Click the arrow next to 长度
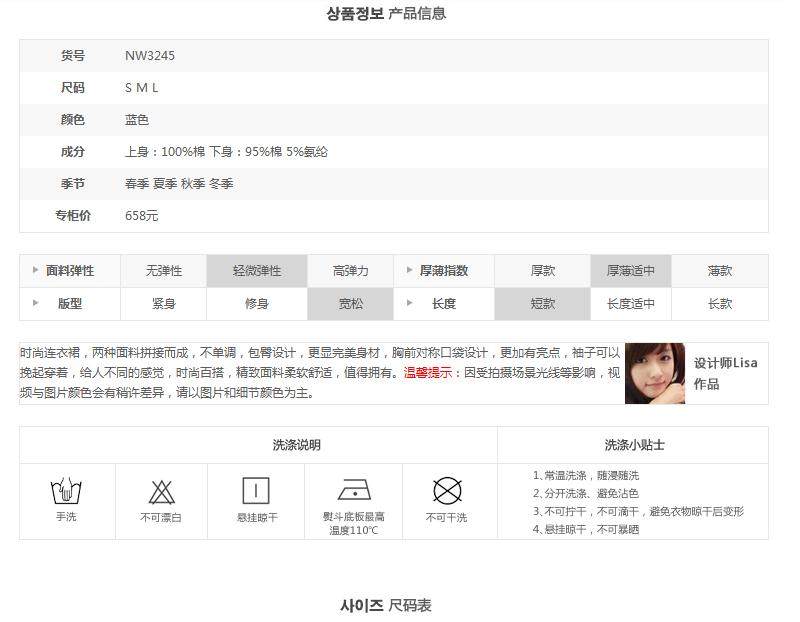Viewport: 800px width, 622px height. 409,304
